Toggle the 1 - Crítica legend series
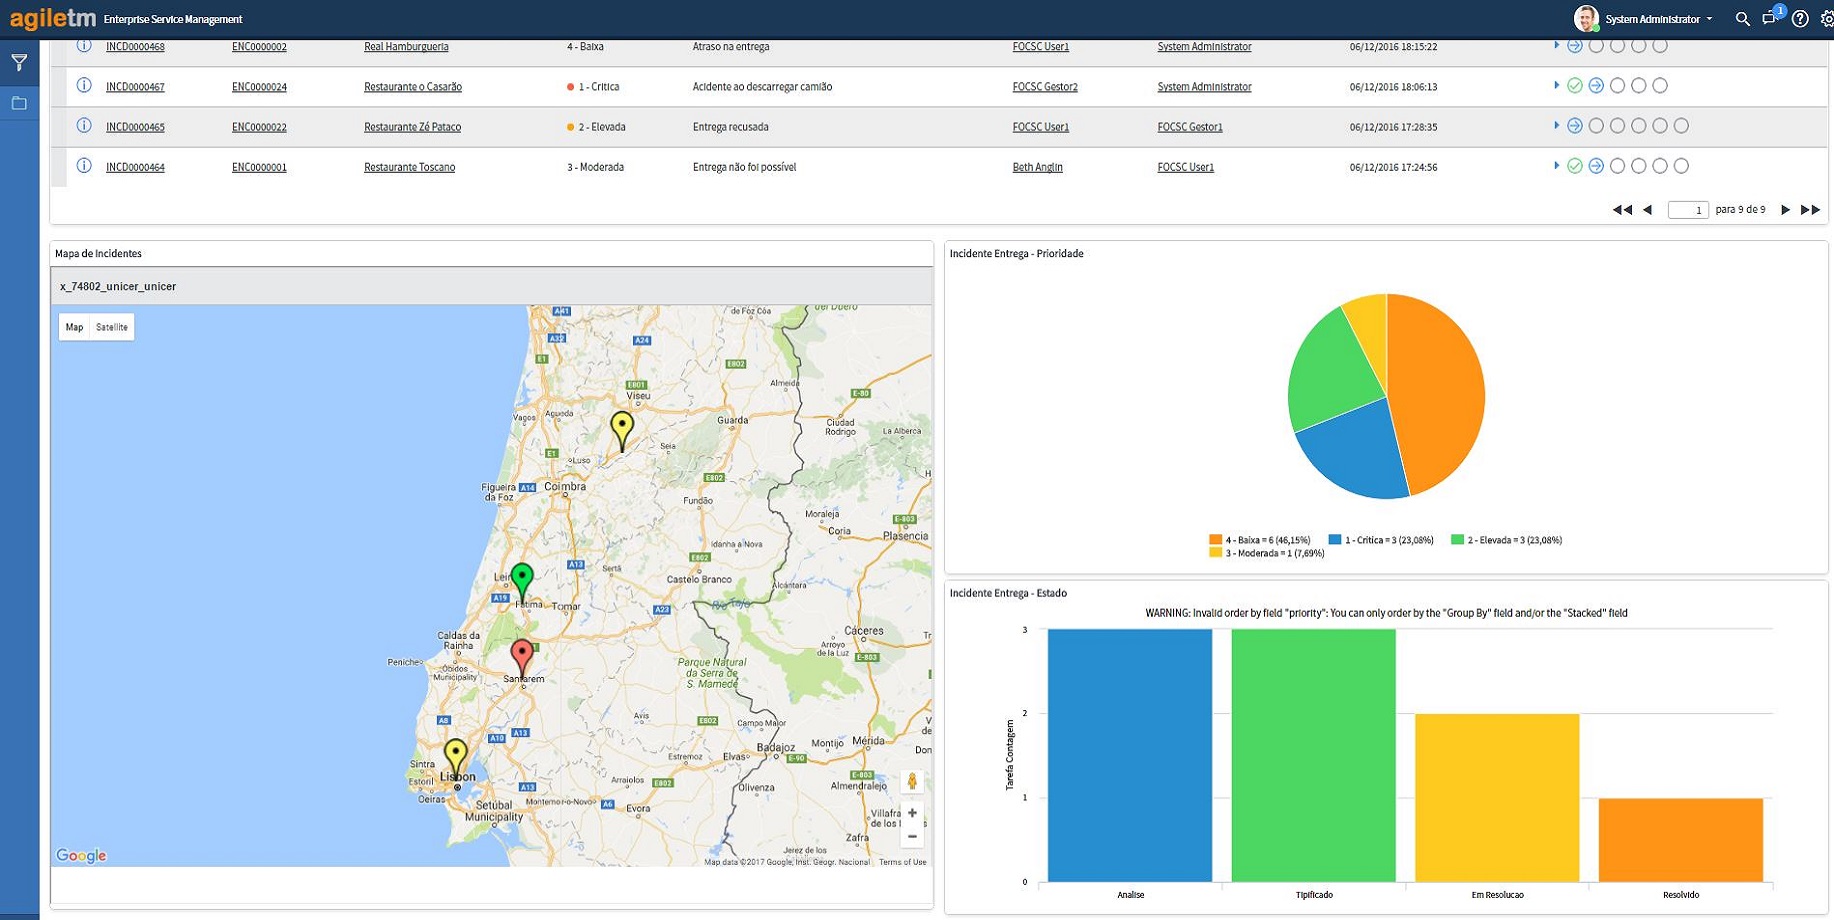This screenshot has height=920, width=1834. pos(1381,540)
